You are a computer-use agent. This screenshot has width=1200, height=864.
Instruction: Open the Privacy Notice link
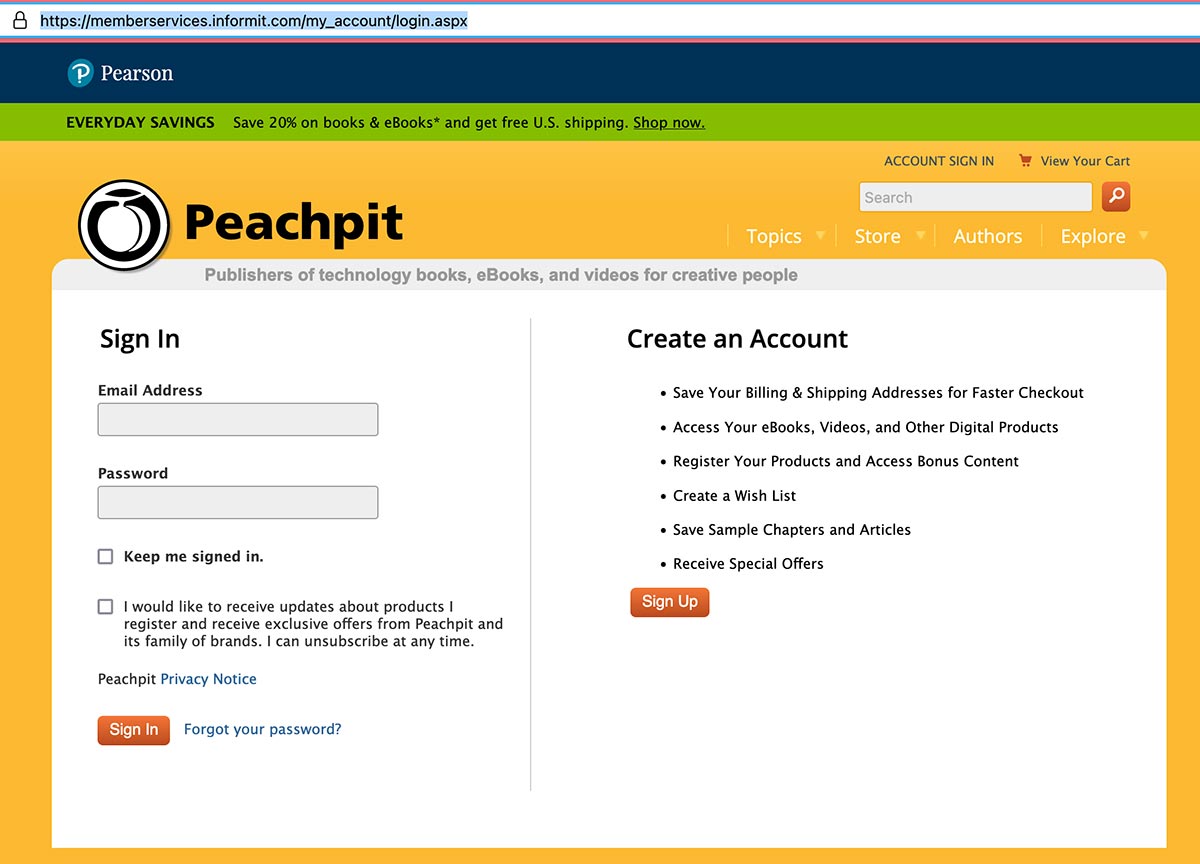coord(208,679)
